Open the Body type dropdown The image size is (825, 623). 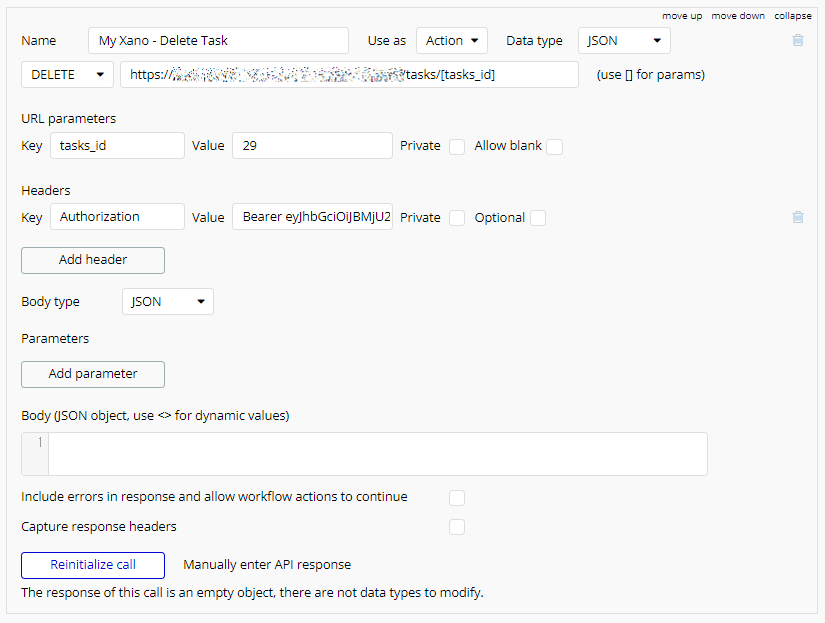(x=167, y=302)
